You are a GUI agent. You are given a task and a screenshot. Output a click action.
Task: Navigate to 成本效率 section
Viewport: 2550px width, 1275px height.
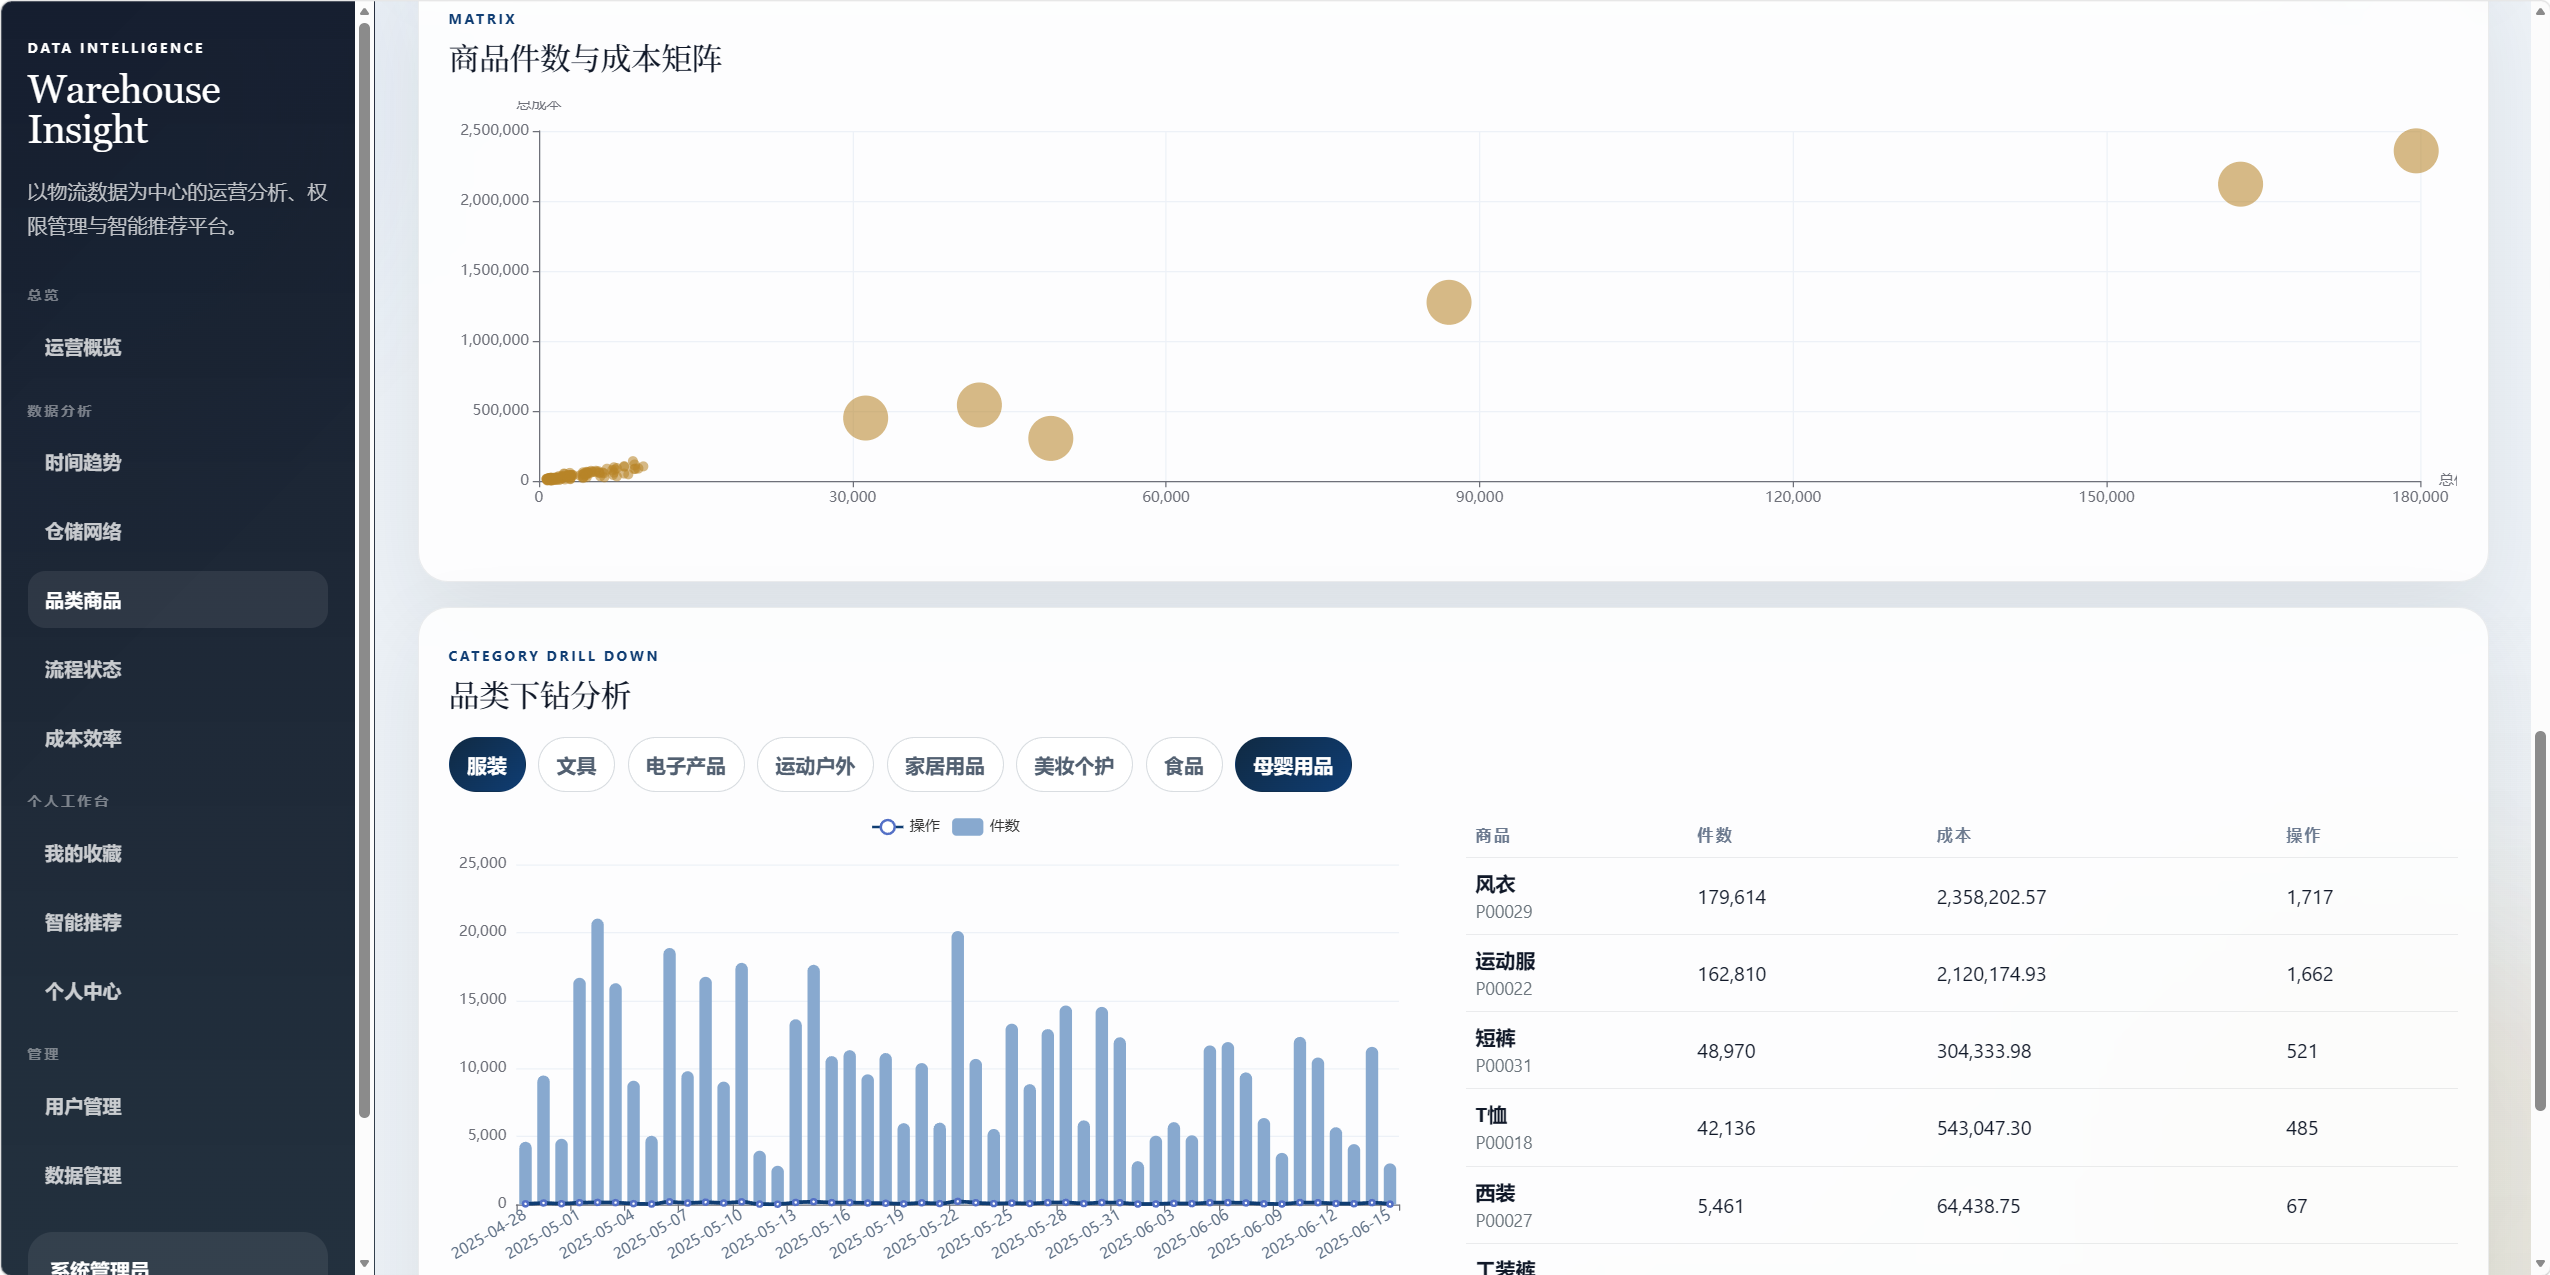tap(83, 739)
